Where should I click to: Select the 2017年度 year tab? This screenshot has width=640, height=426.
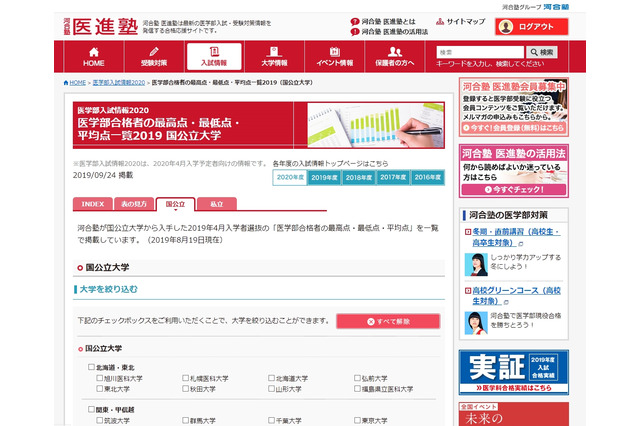[x=393, y=178]
